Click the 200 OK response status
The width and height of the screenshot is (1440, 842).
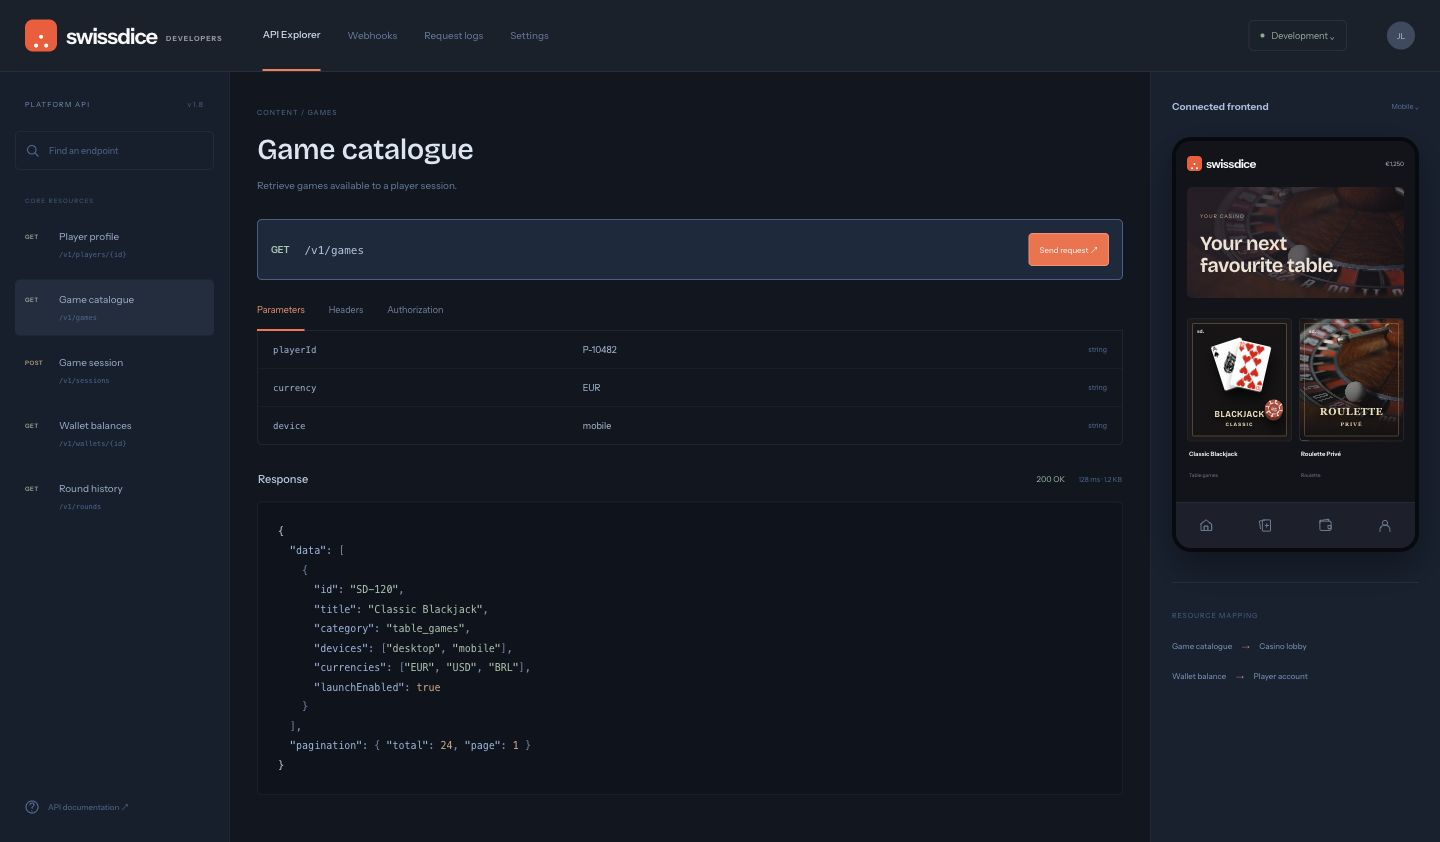(1050, 480)
